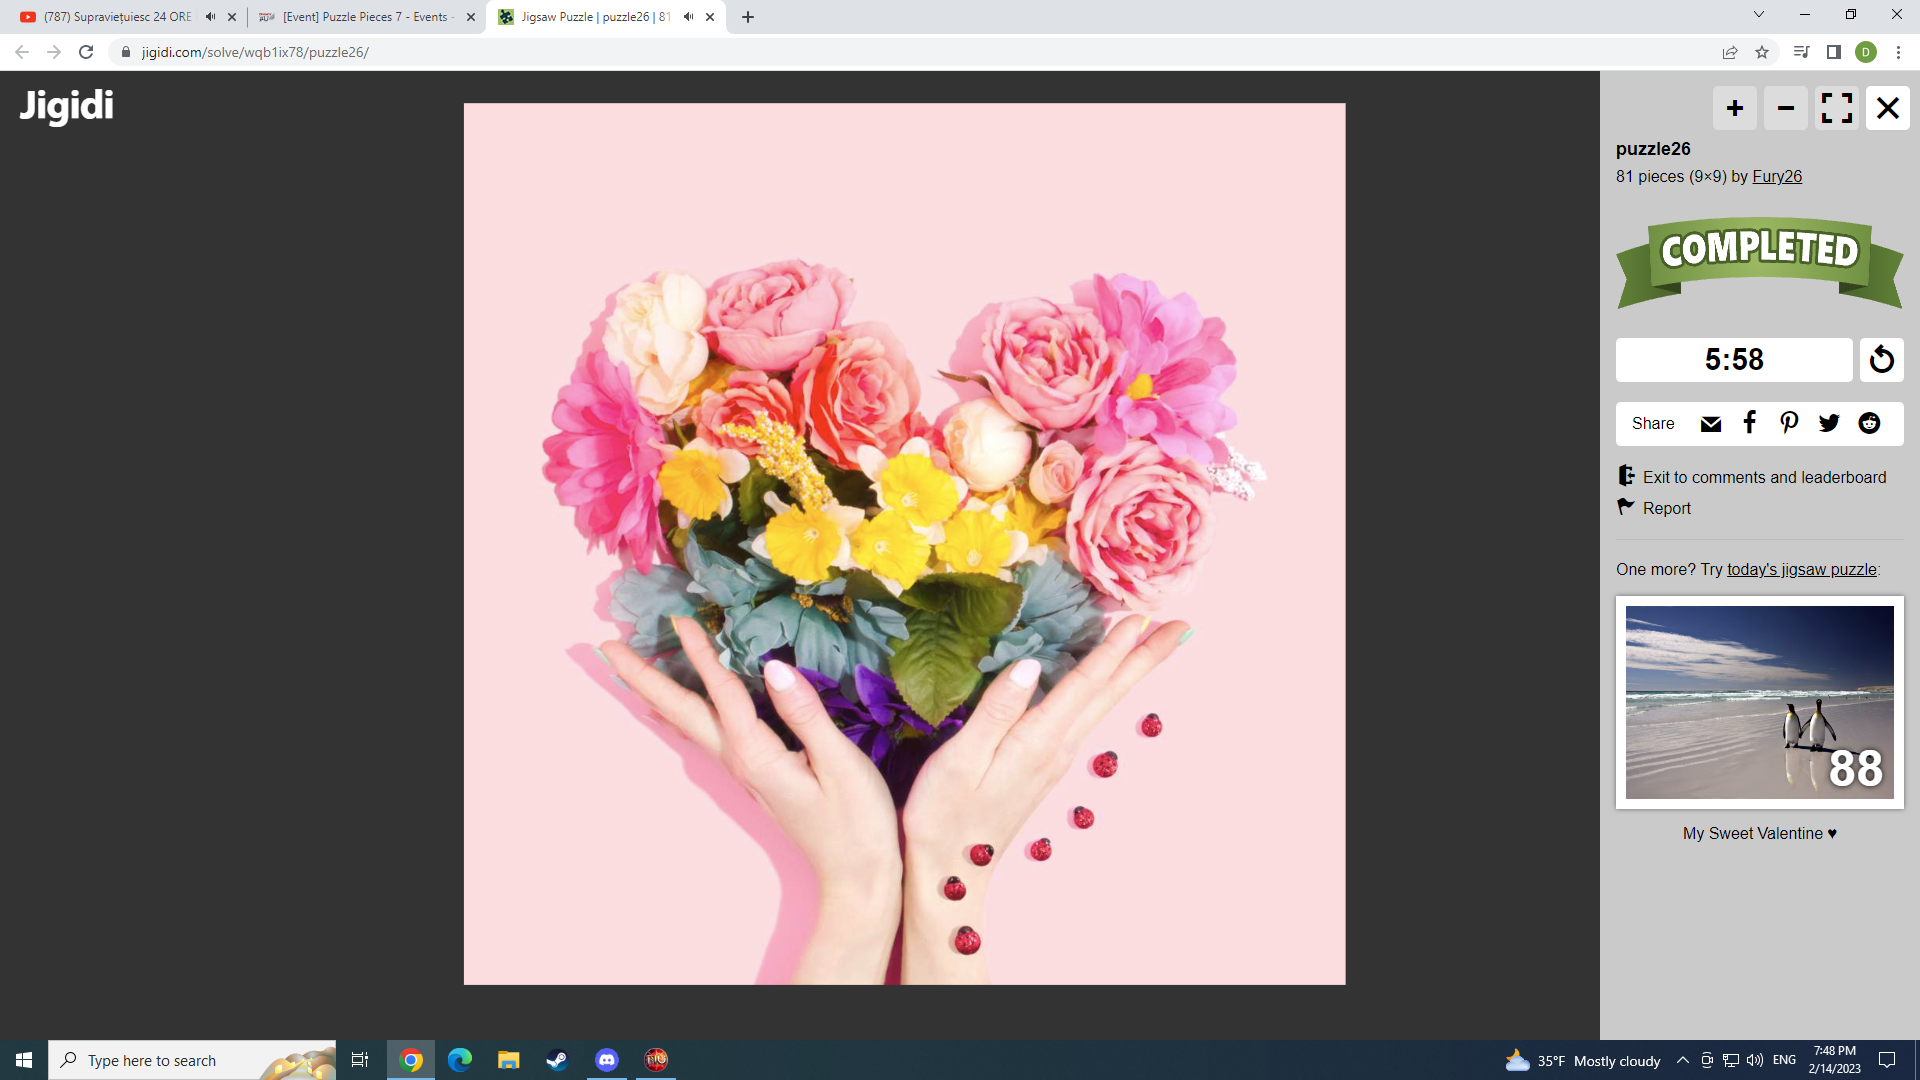The image size is (1920, 1080).
Task: Open today's jigsaw puzzle link
Action: click(1801, 569)
